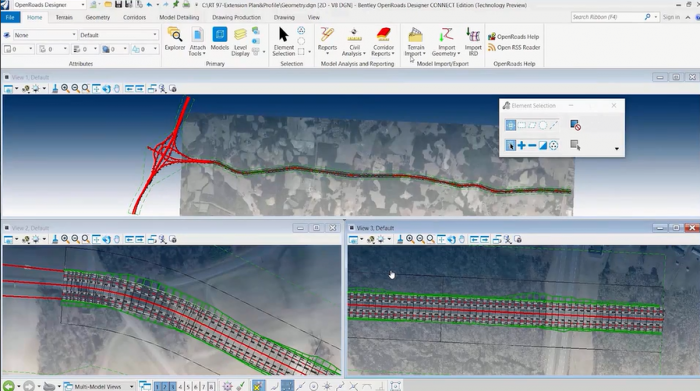700x391 pixels.
Task: Open the color attribute picker showing 0
Action: pyautogui.click(x=18, y=49)
